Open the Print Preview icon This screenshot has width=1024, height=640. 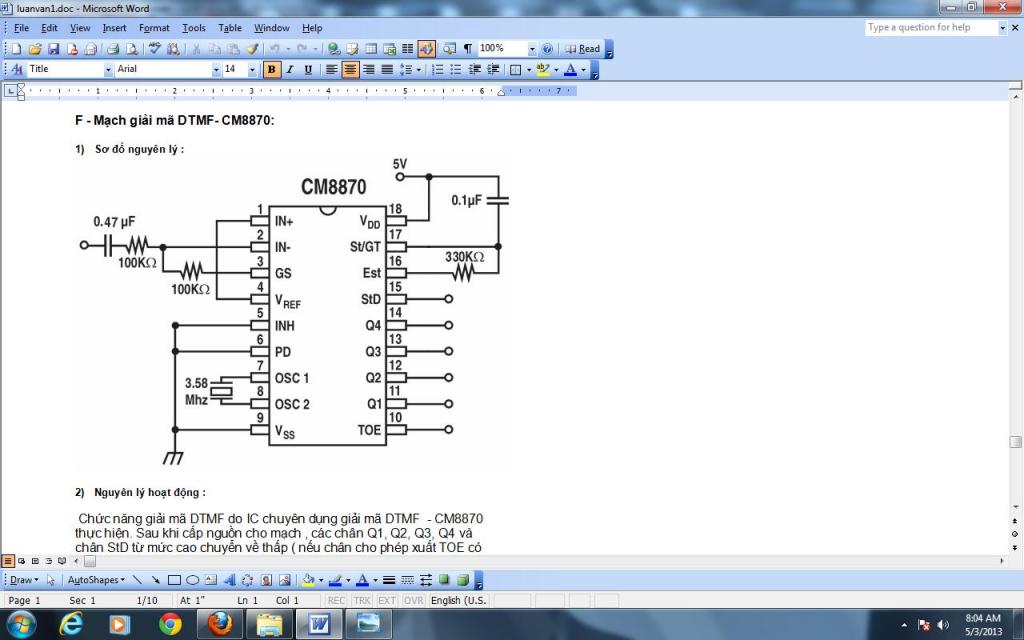click(129, 48)
